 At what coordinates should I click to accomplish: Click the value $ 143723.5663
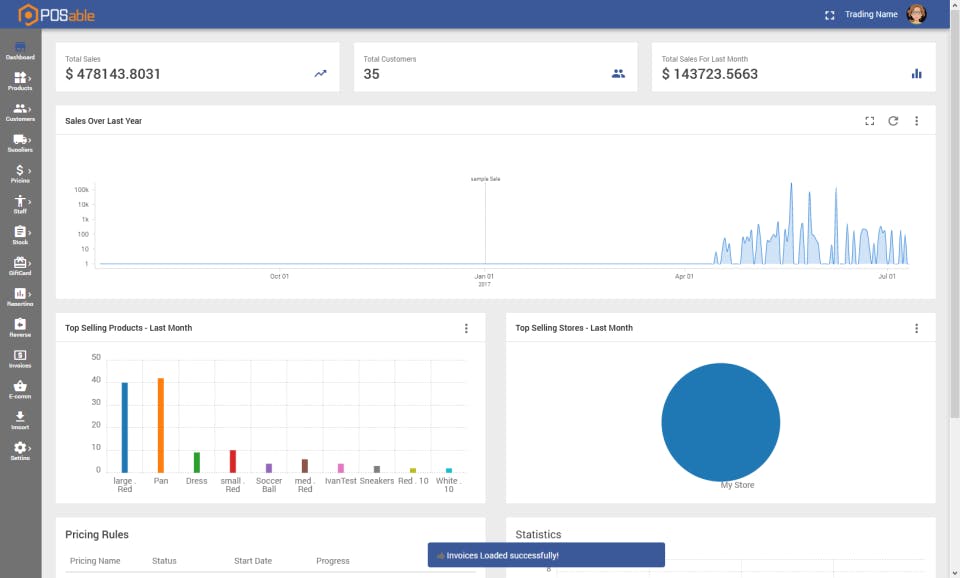(710, 74)
